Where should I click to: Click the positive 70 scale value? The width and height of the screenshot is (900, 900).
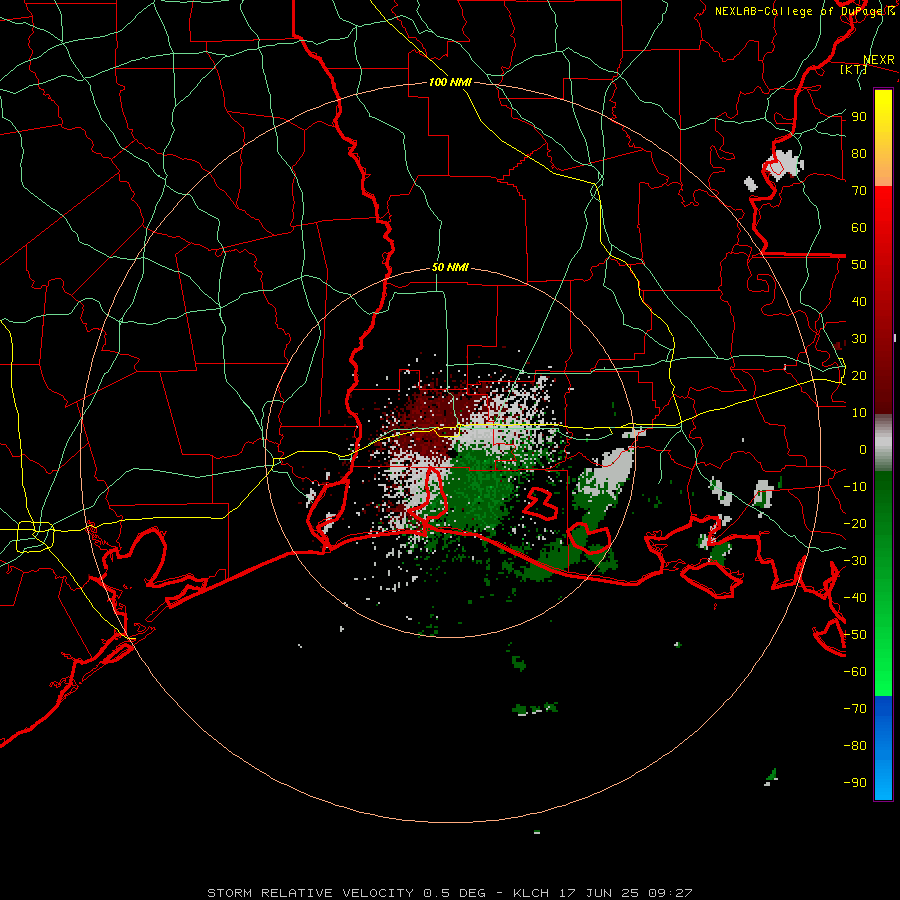(x=859, y=191)
